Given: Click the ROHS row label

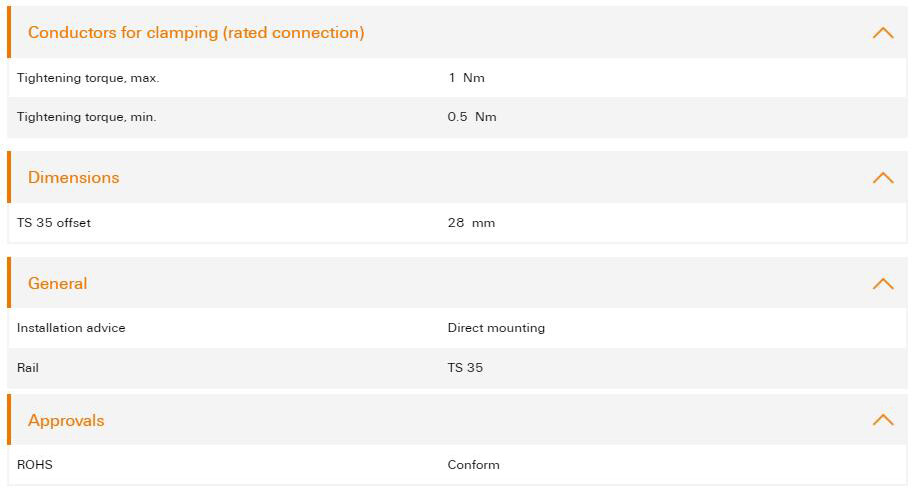Looking at the screenshot, I should click(35, 465).
